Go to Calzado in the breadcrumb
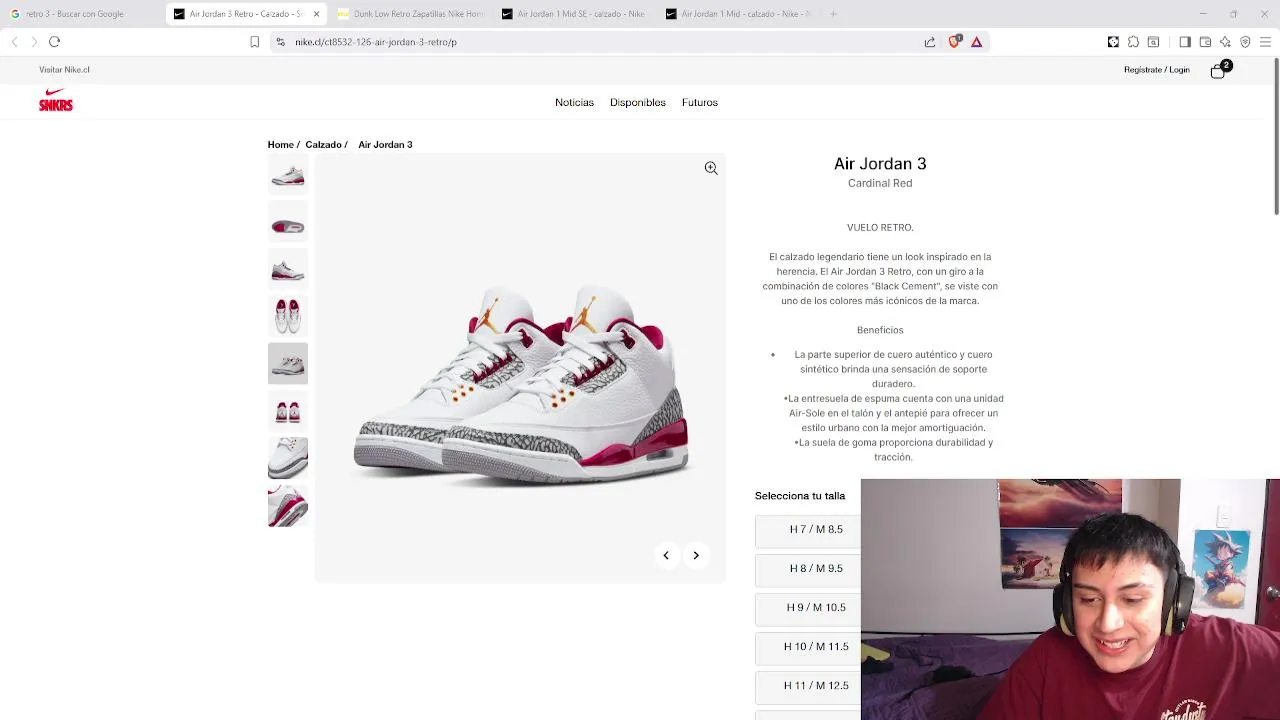This screenshot has width=1280, height=720. tap(323, 145)
